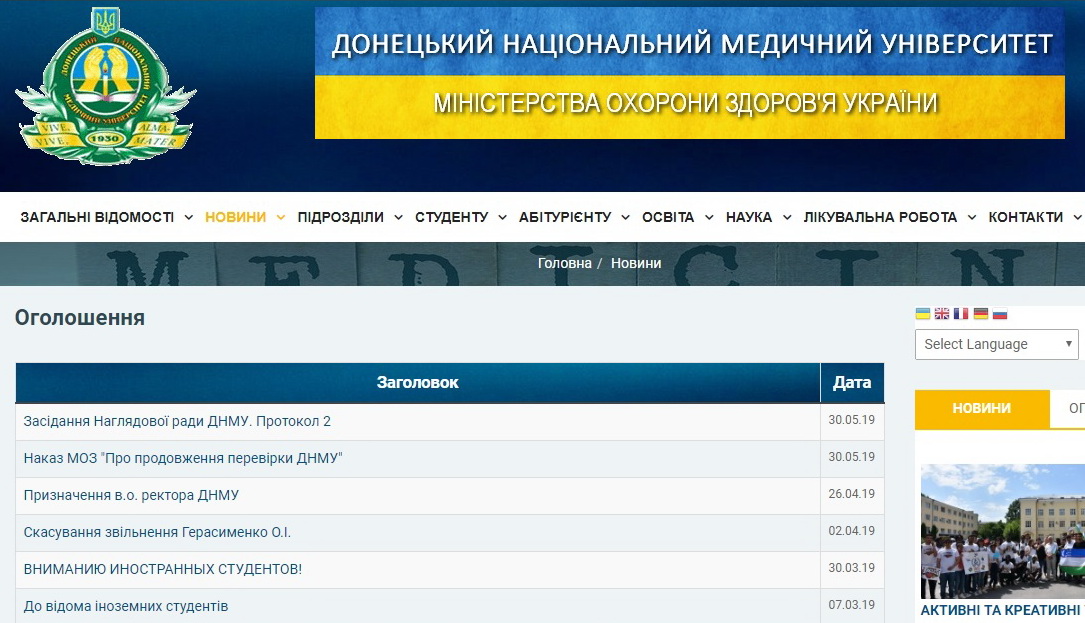
Task: Expand the АБІТУРІЄНТУ menu chevron
Action: [626, 217]
